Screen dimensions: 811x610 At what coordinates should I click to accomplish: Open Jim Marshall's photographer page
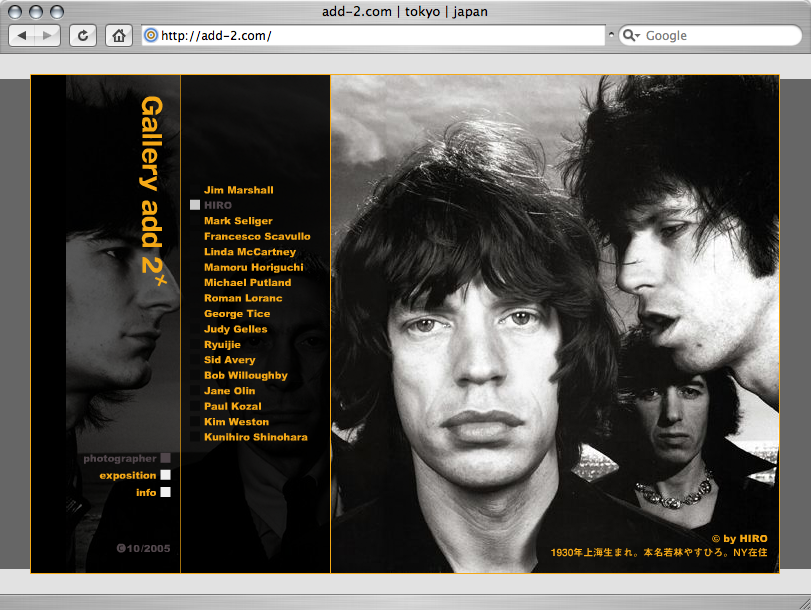(x=238, y=190)
